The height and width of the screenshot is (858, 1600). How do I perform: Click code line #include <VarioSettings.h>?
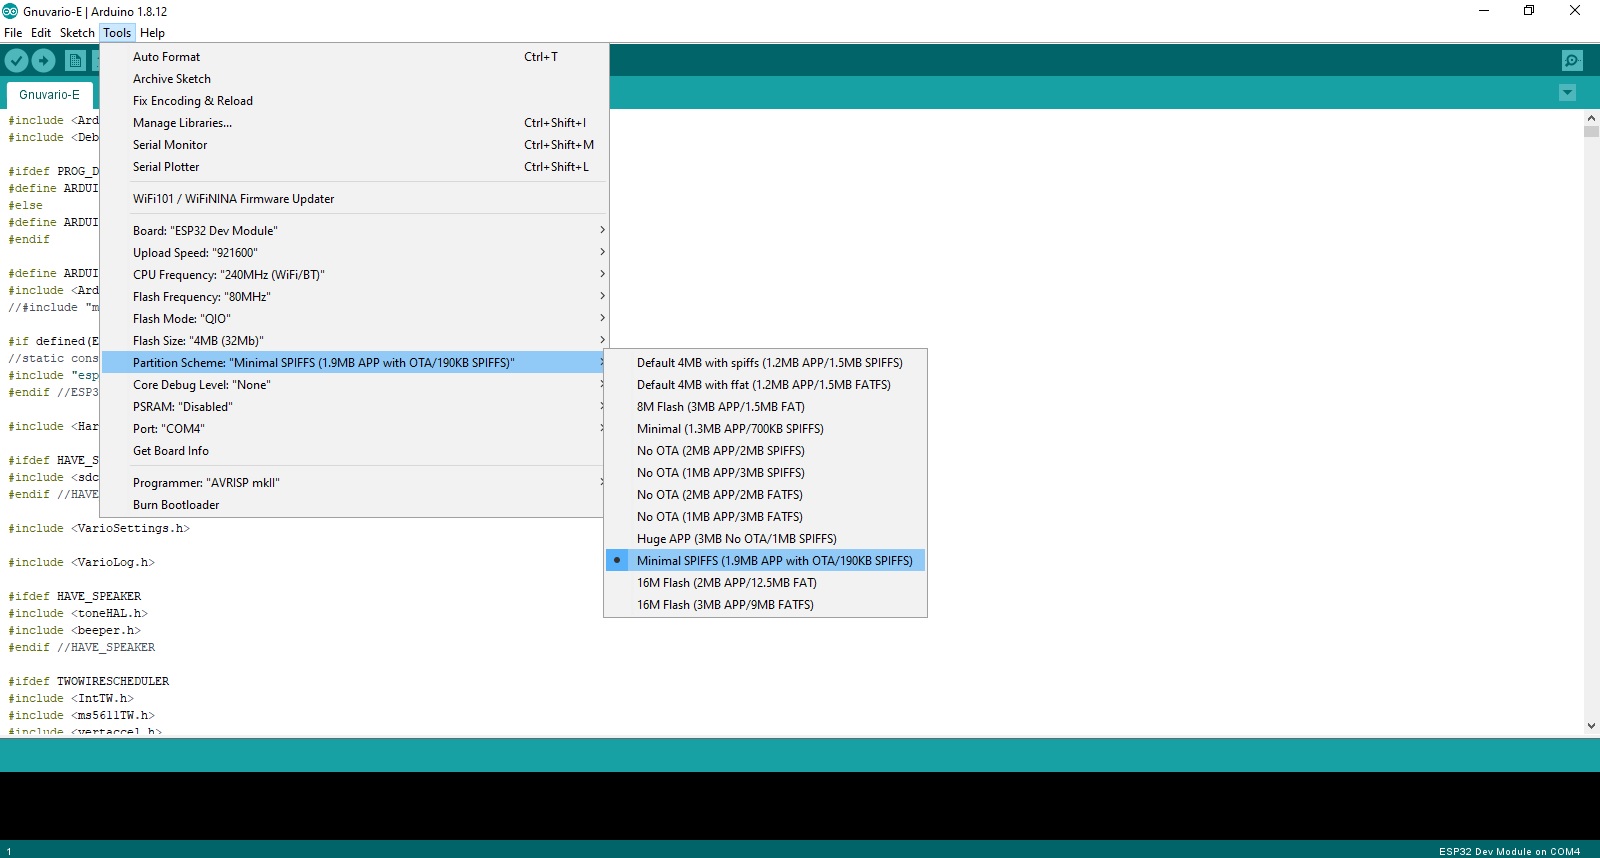(x=99, y=529)
